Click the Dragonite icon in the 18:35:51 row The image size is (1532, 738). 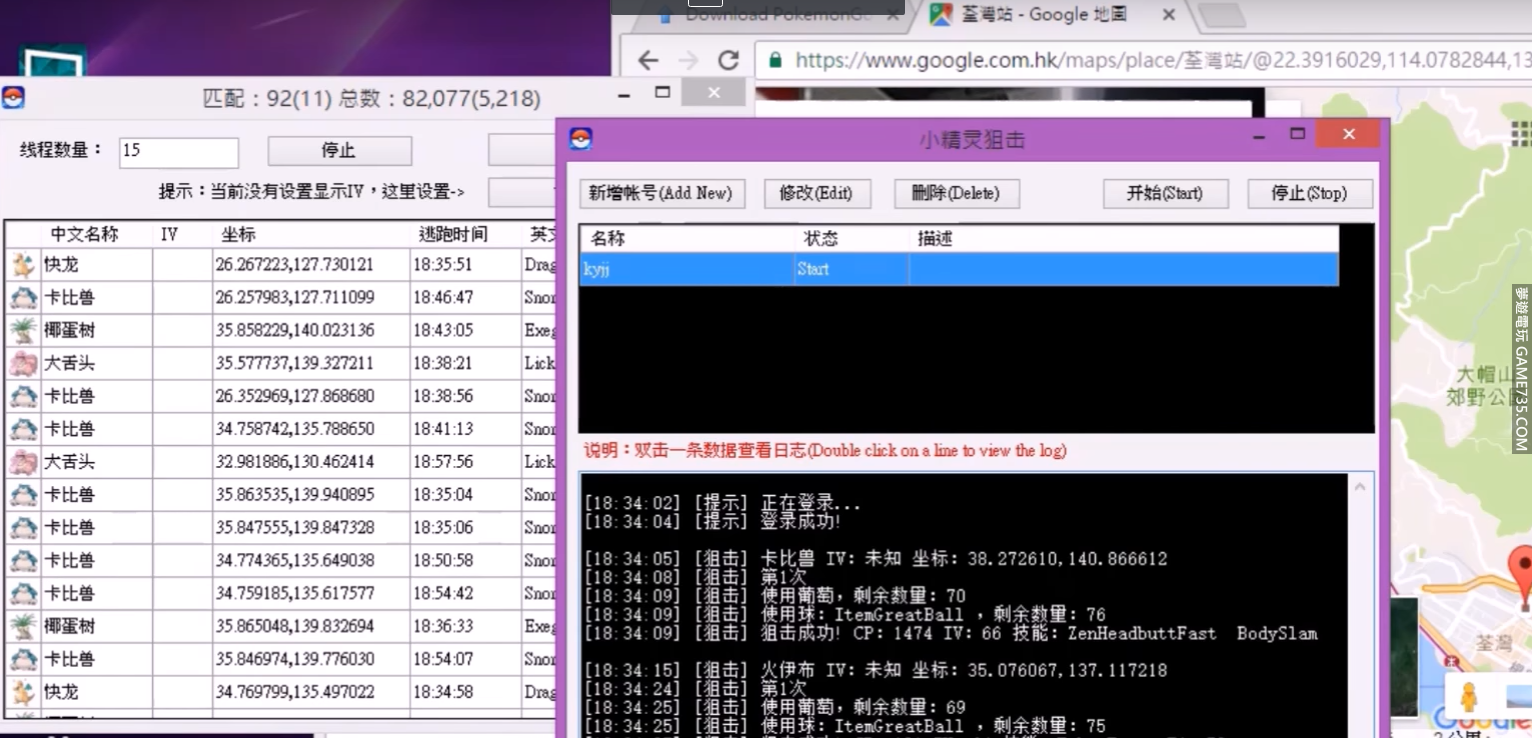[23, 265]
